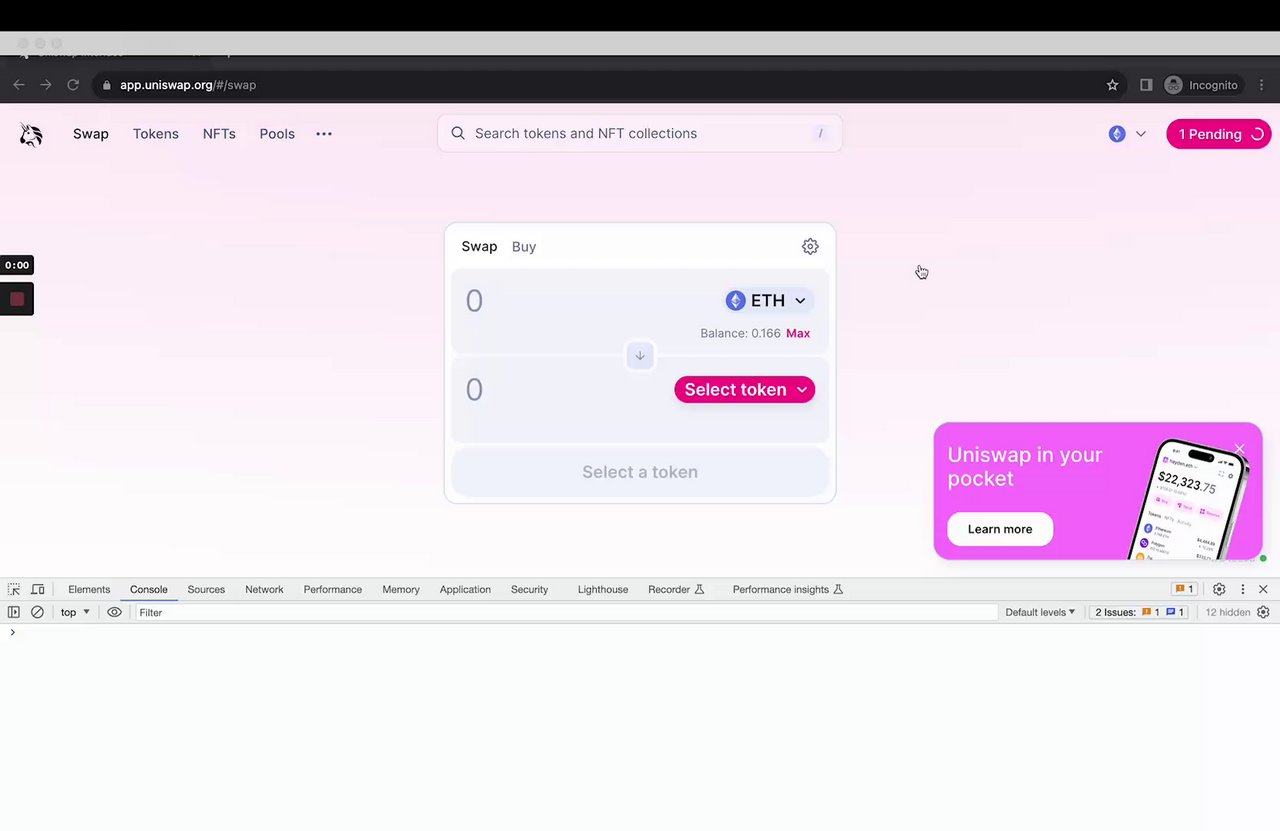Viewport: 1280px width, 831px height.
Task: Open the Select token dropdown
Action: pos(745,390)
